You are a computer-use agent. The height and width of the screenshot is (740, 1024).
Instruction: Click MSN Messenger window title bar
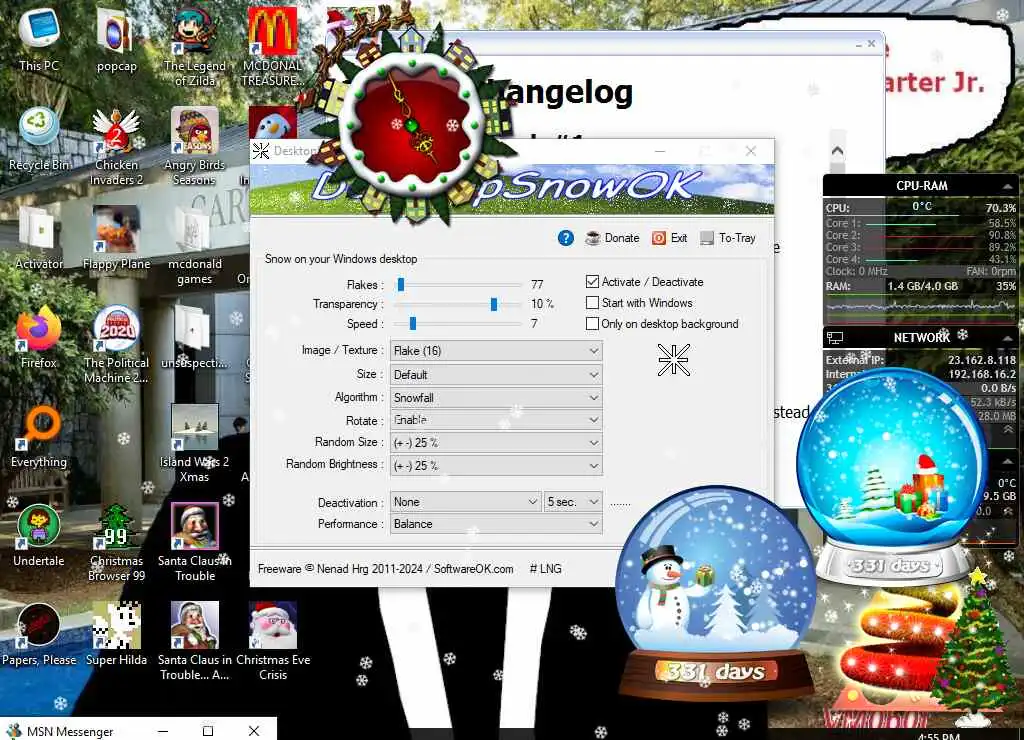138,731
